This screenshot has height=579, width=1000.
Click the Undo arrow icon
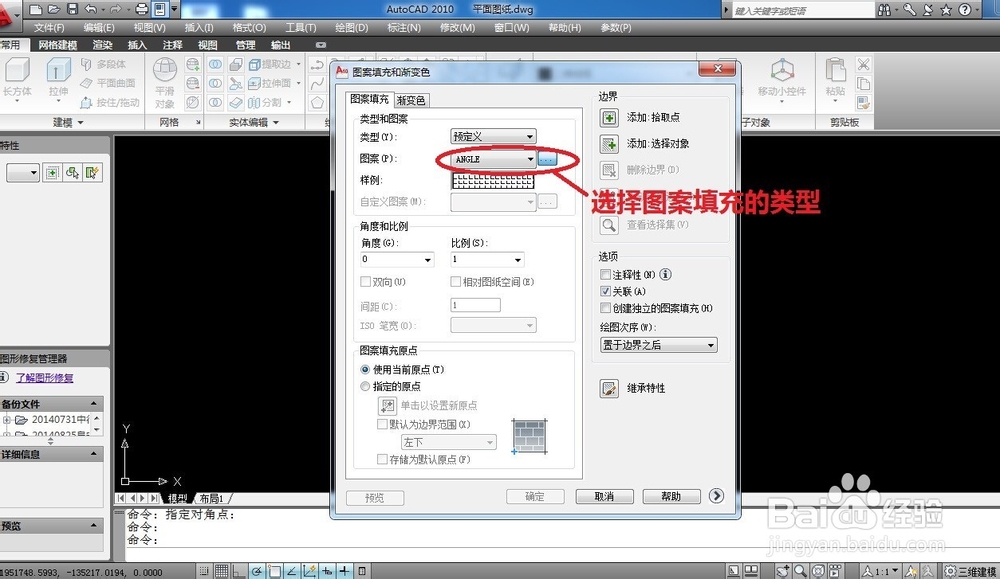pos(91,10)
